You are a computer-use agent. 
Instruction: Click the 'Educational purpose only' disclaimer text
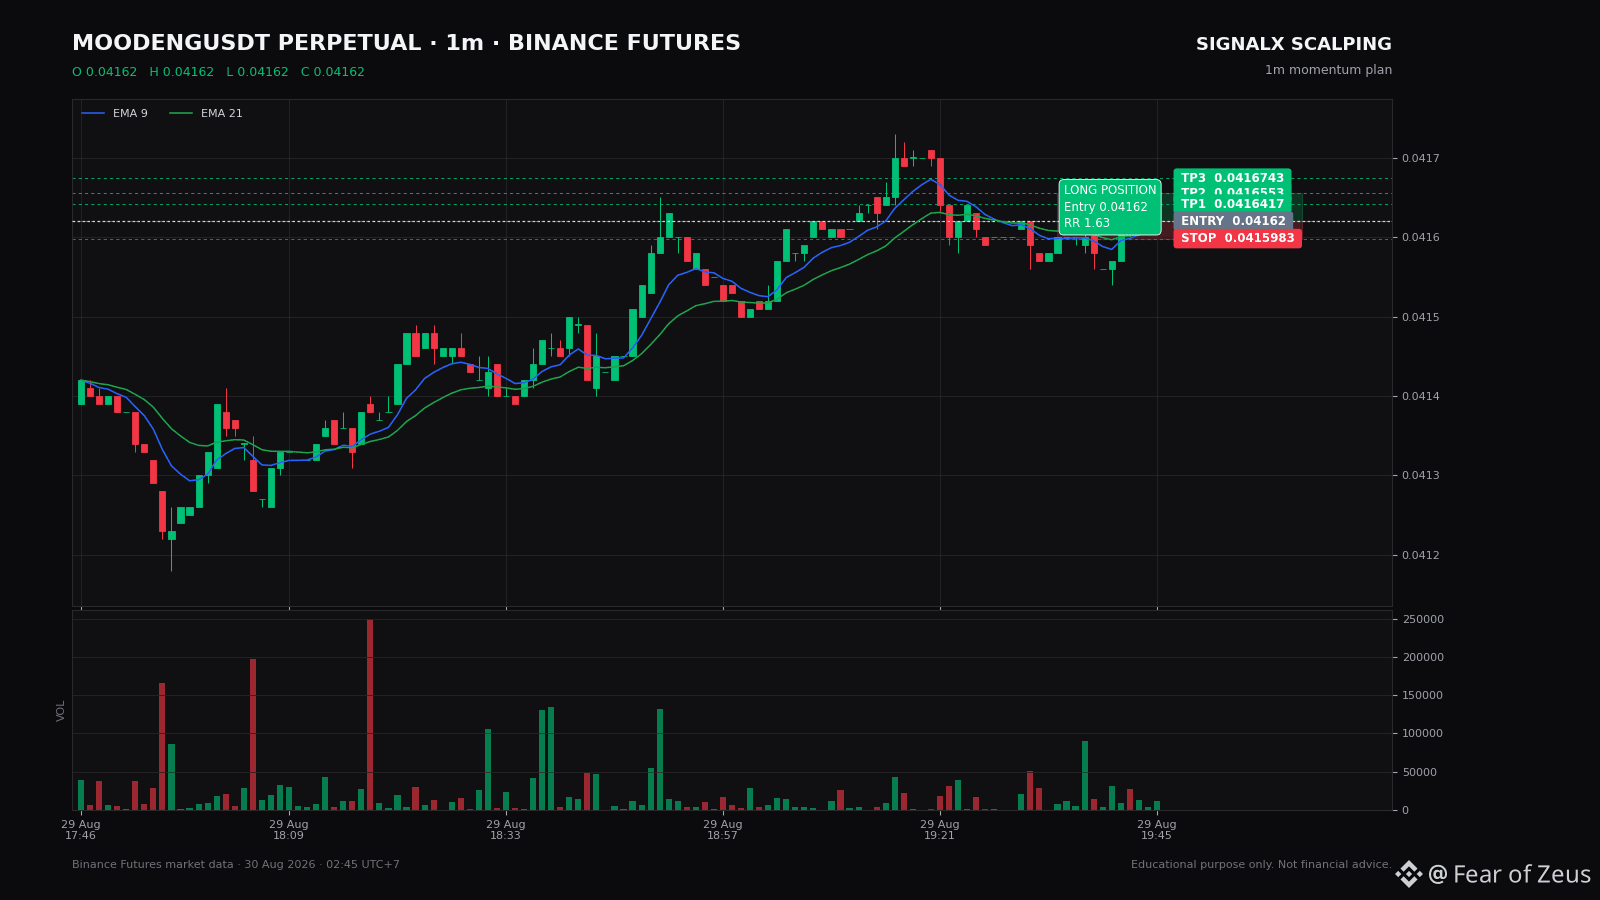(x=1261, y=864)
